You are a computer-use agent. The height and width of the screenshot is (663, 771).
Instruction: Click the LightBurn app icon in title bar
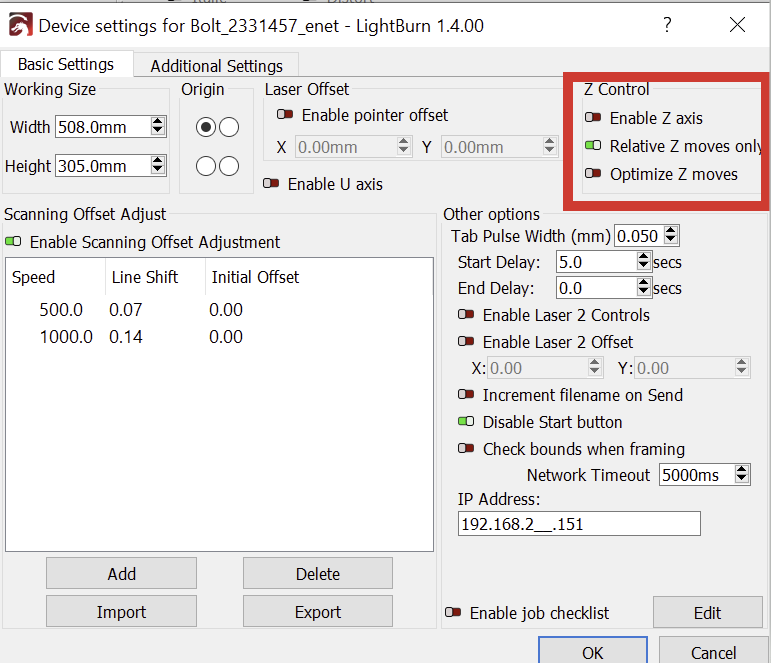click(20, 25)
